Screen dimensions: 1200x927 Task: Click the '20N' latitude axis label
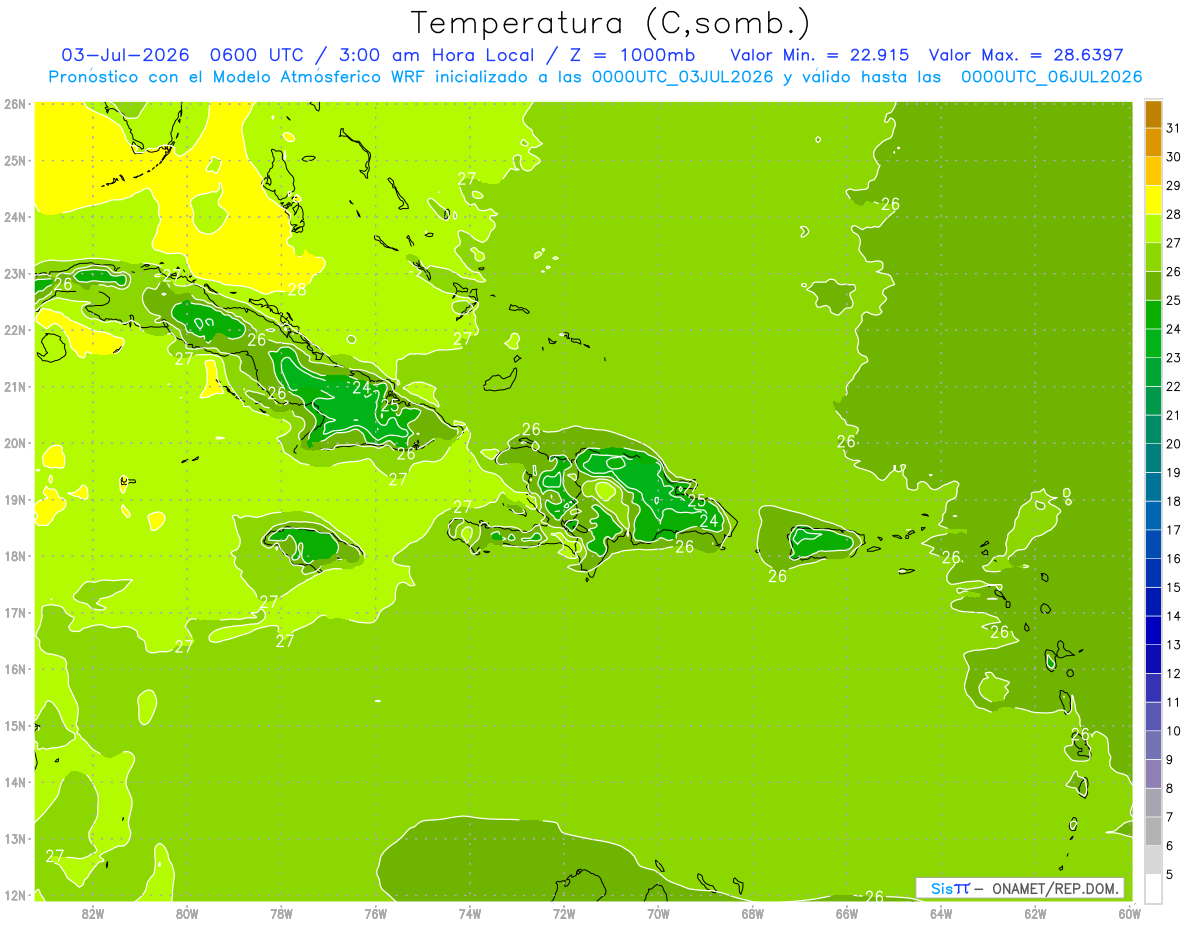14,443
